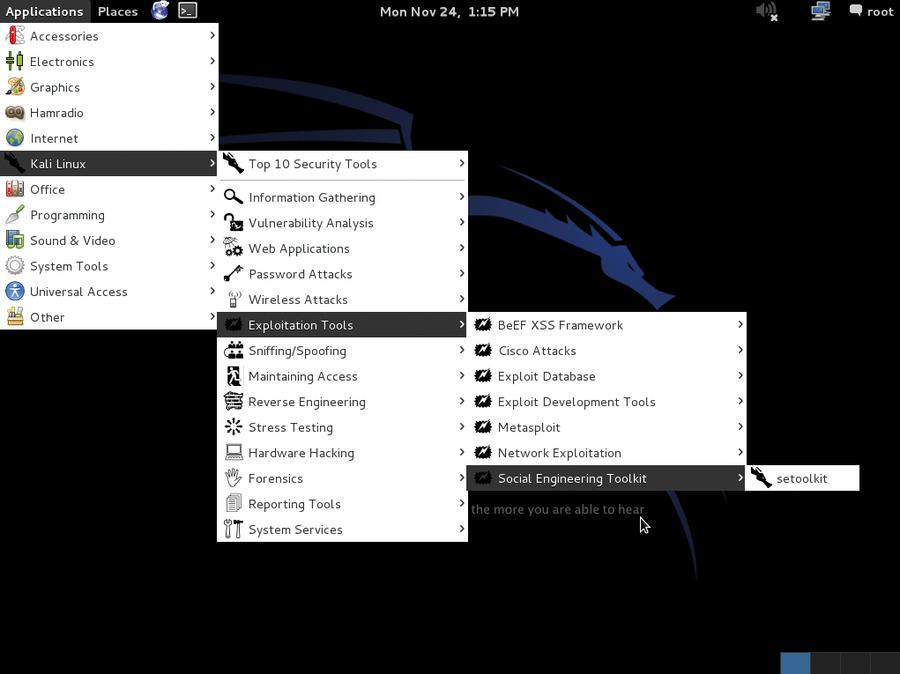The height and width of the screenshot is (674, 900).
Task: Click the muted volume icon
Action: (x=767, y=11)
